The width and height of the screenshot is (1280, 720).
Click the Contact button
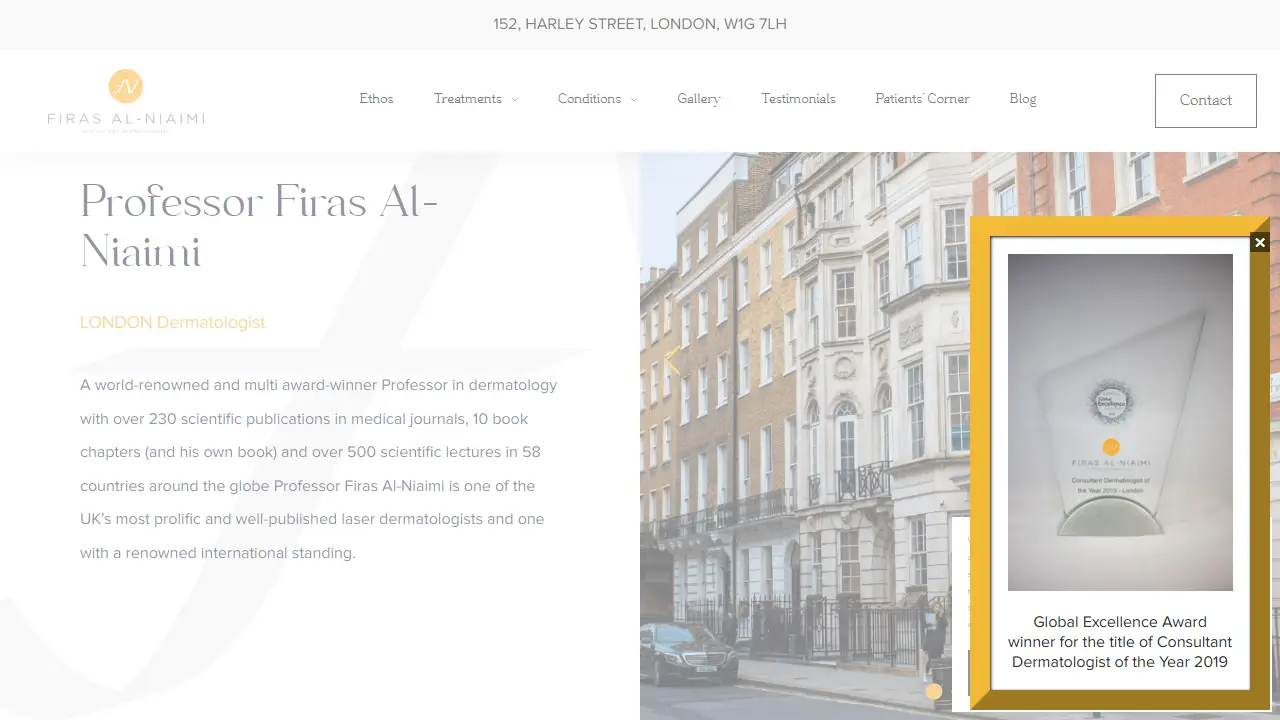point(1206,100)
